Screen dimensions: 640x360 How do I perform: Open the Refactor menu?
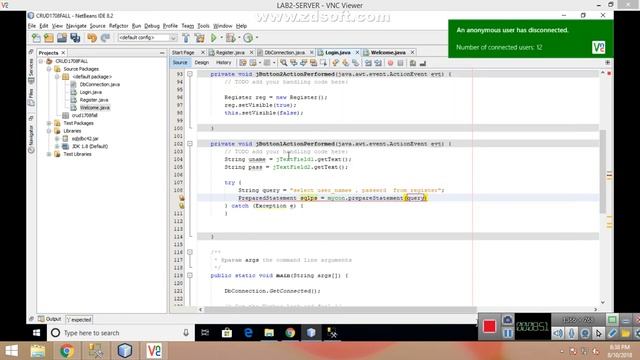119,26
